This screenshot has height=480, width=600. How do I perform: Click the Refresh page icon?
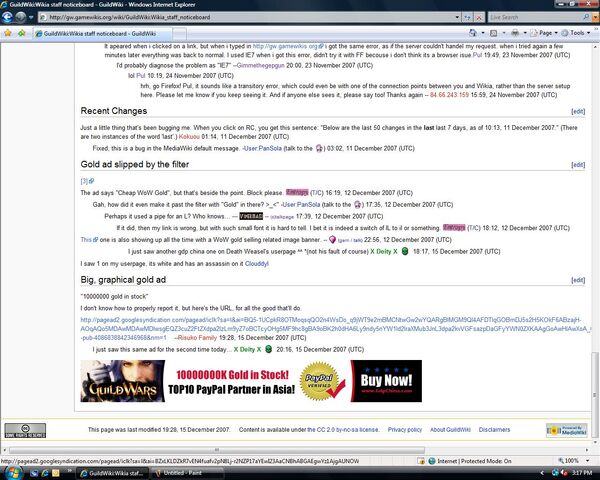click(x=467, y=17)
